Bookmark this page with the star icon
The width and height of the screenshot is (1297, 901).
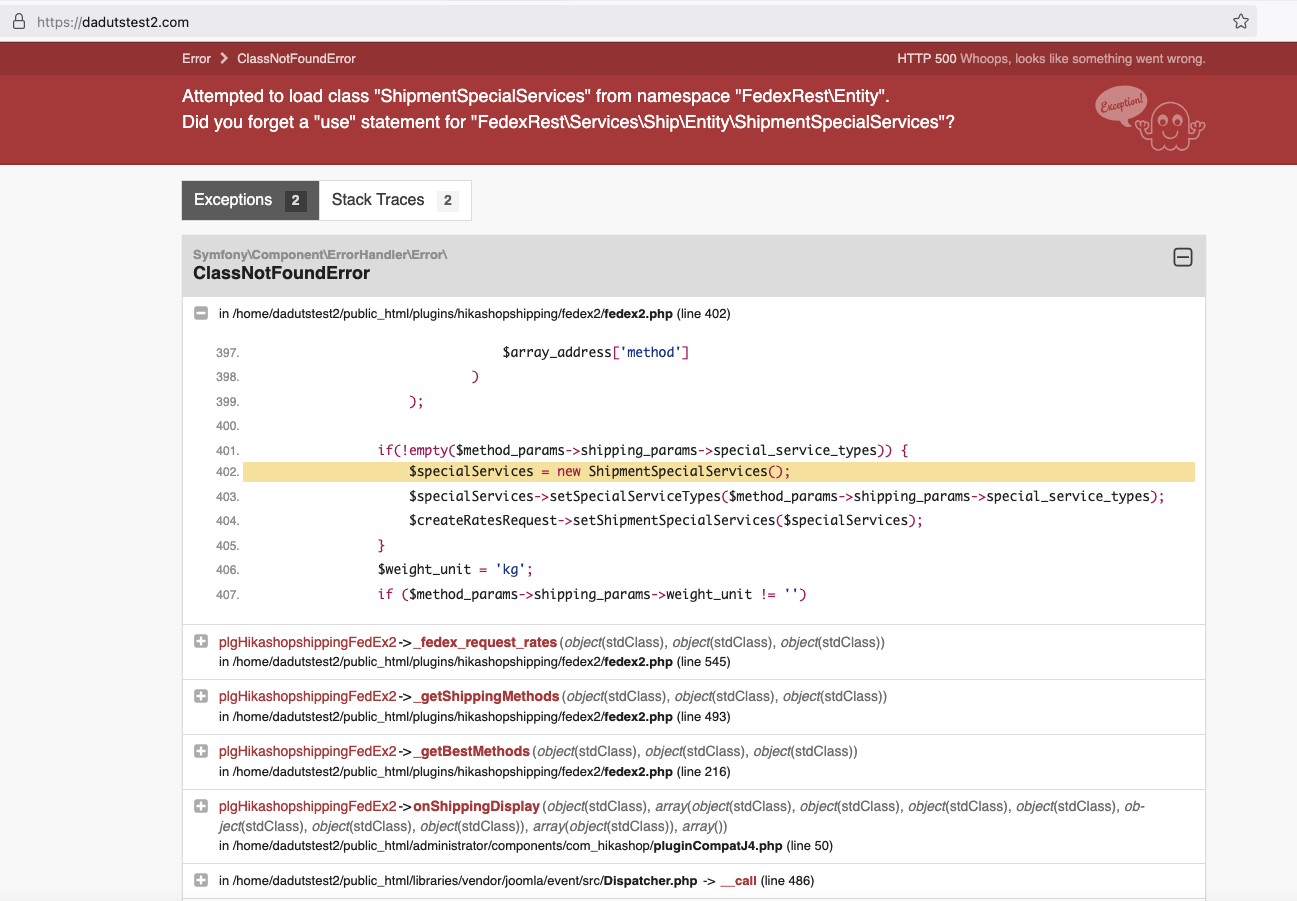(x=1241, y=21)
